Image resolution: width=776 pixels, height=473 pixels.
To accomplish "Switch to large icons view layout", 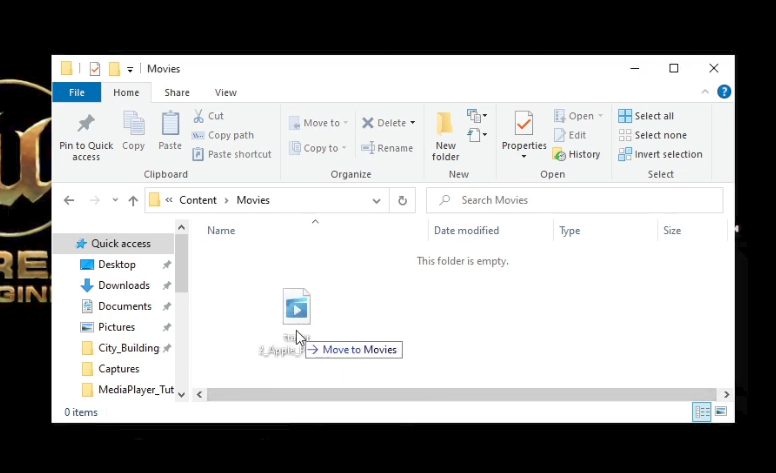I will [x=721, y=412].
